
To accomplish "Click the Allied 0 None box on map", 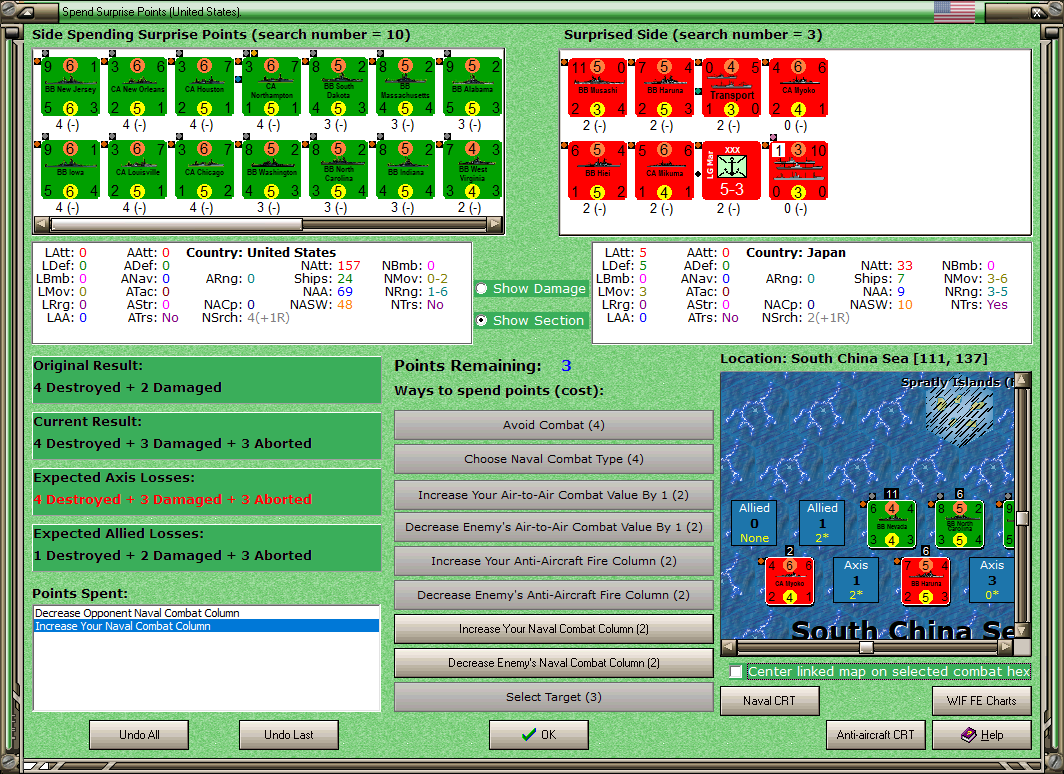I will pyautogui.click(x=755, y=523).
